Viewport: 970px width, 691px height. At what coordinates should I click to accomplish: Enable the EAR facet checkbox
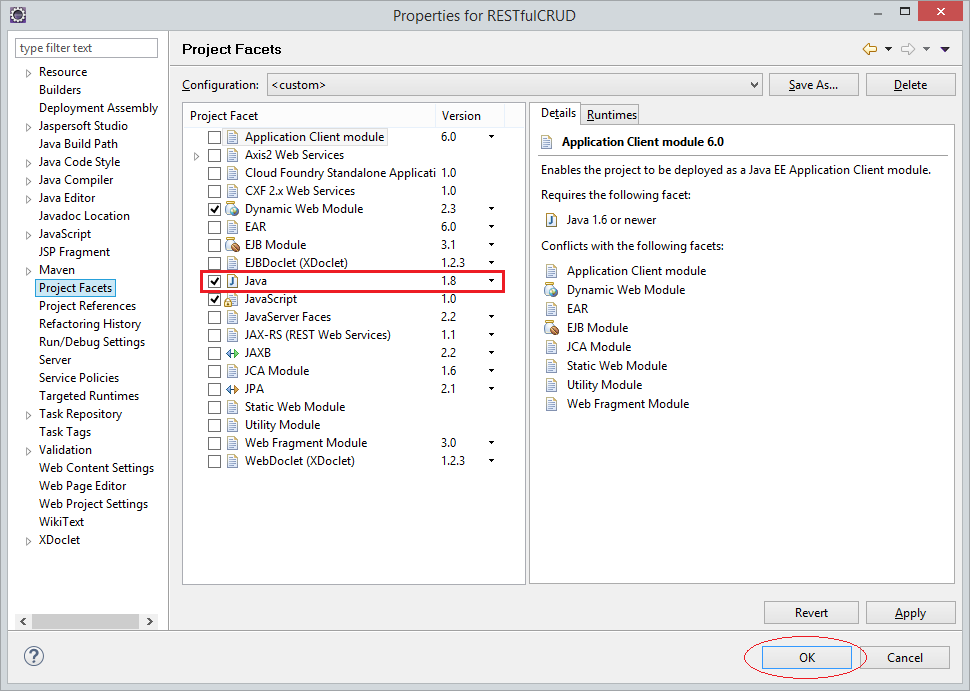click(214, 227)
